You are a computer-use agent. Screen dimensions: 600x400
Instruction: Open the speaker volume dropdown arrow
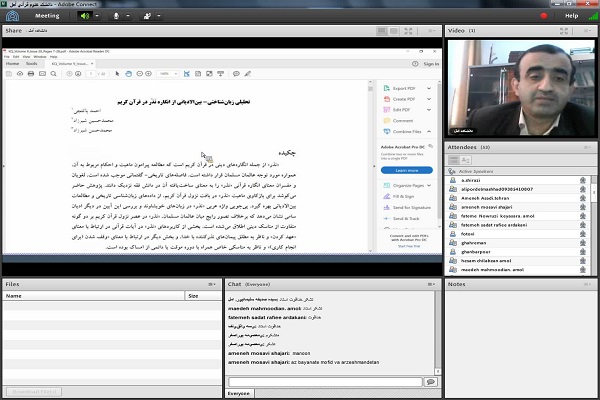point(97,16)
